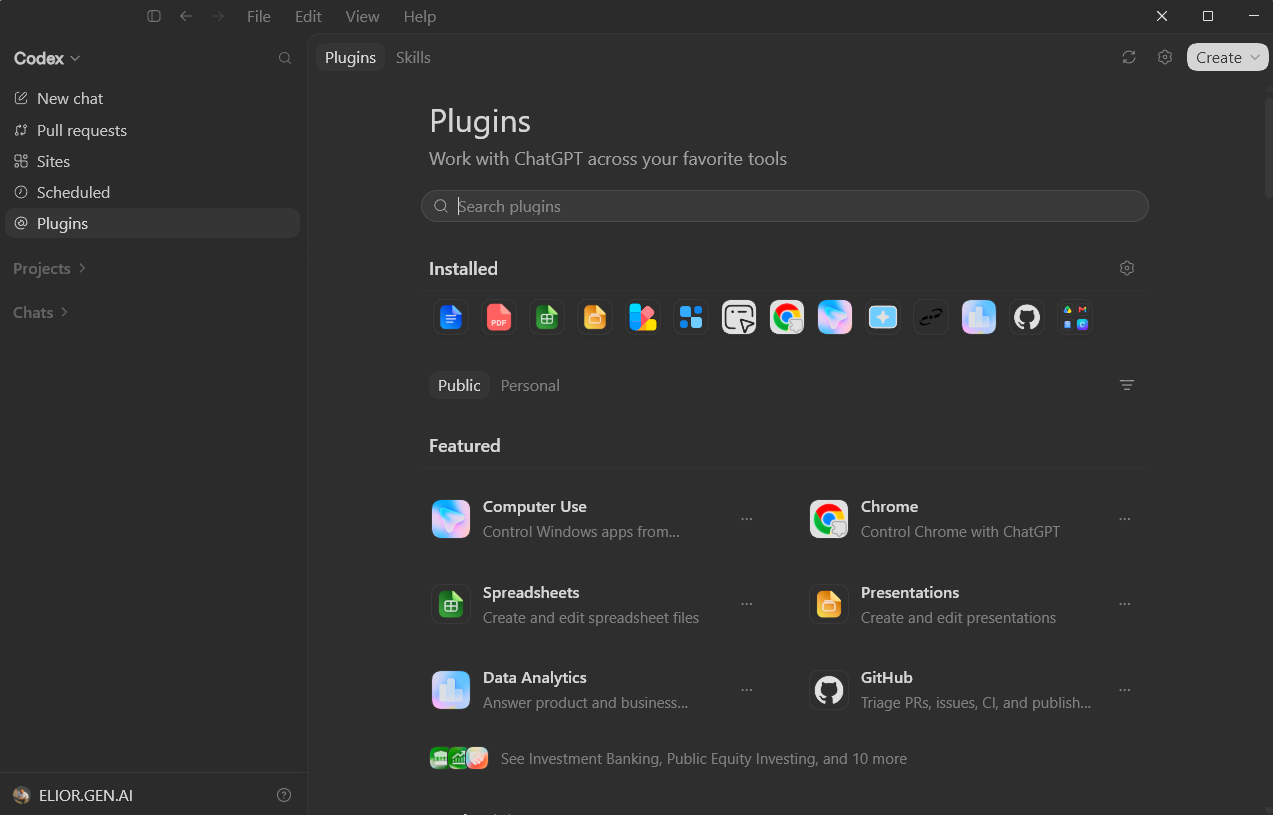Screen dimensions: 1273x815
Task: Open settings gear next to Create button
Action: pos(1165,57)
